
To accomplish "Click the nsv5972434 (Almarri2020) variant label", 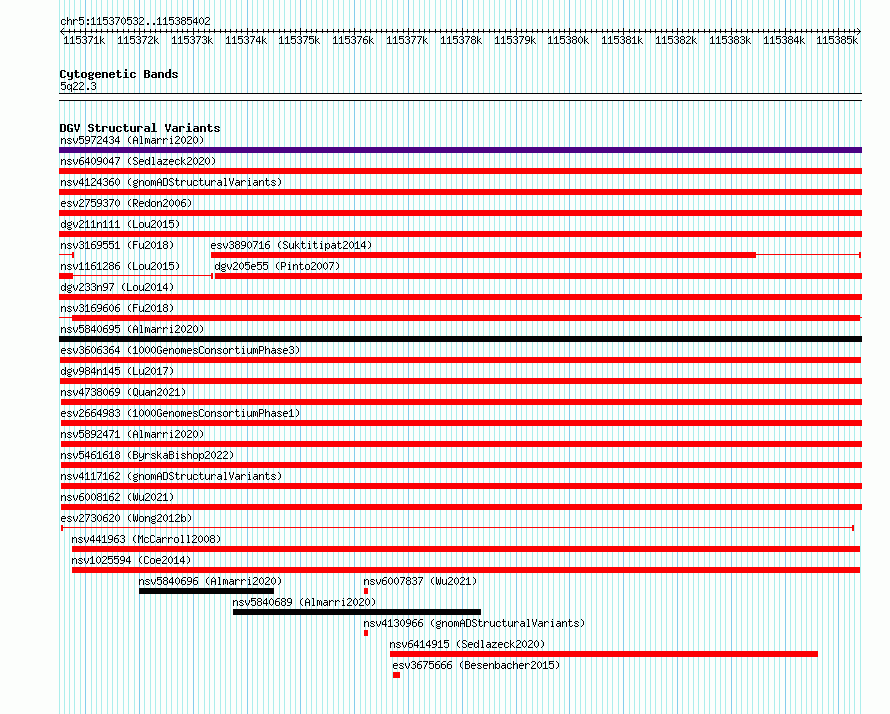I will pos(132,140).
